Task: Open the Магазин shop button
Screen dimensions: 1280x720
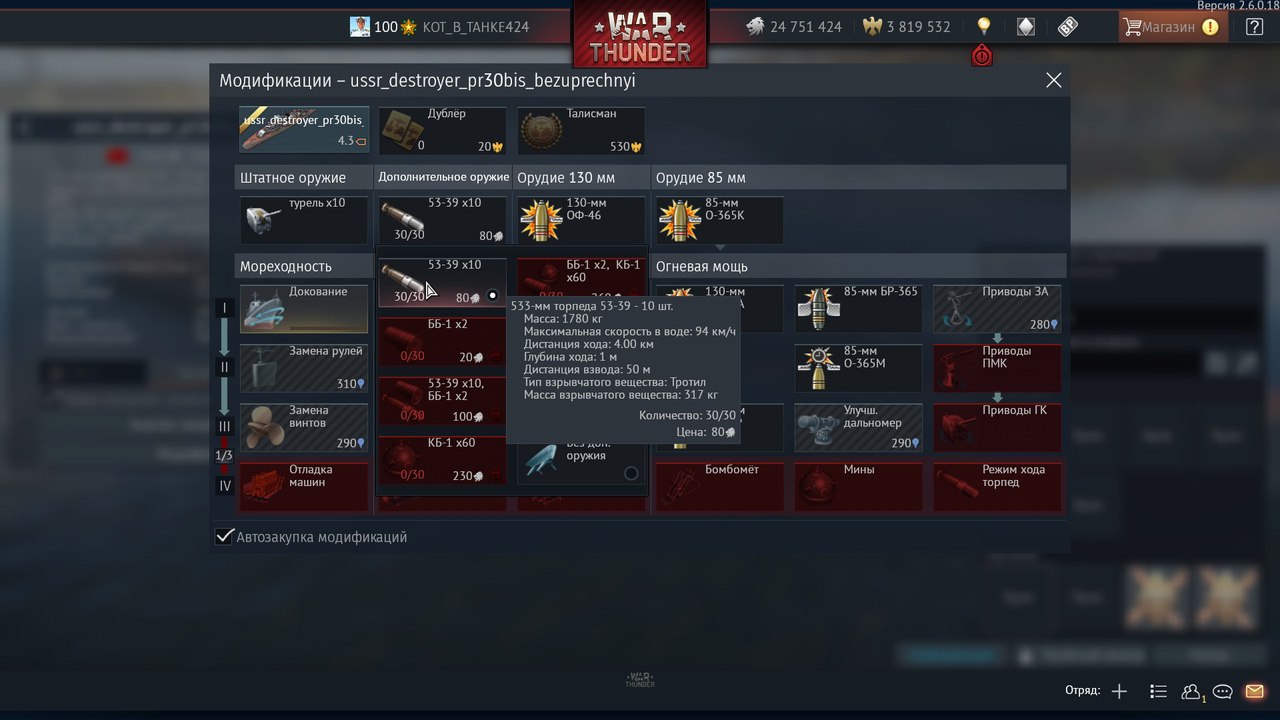Action: 1170,27
